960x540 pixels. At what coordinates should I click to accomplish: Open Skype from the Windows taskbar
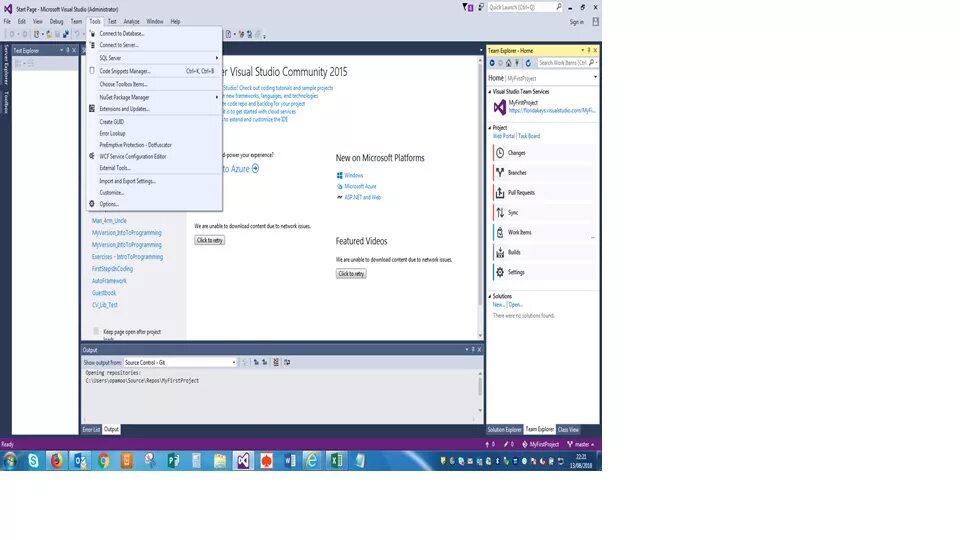33,460
